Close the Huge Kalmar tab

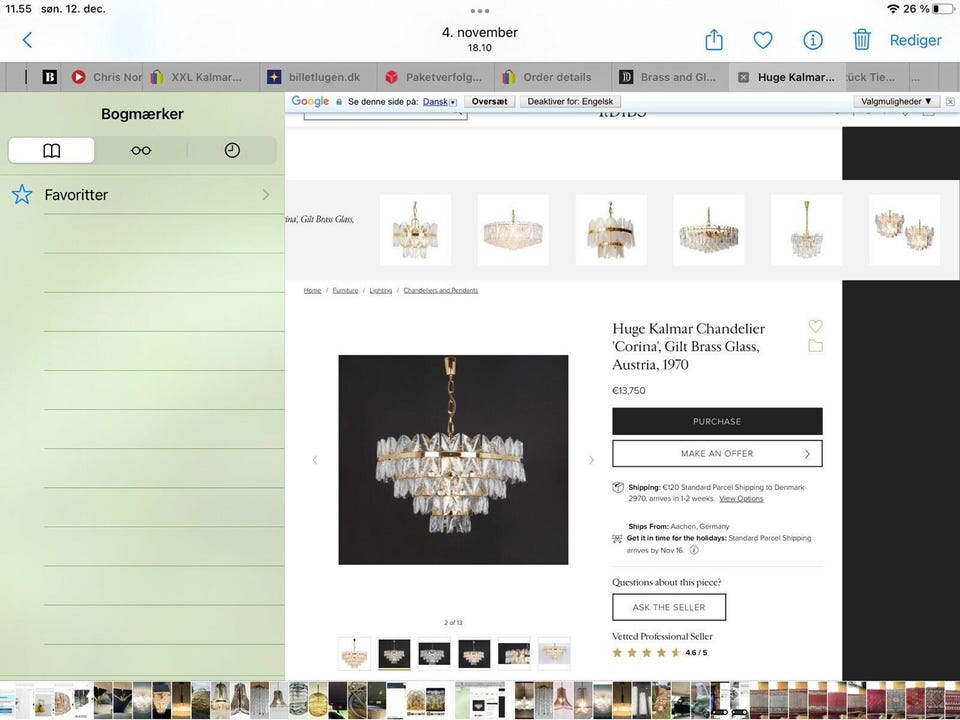(x=743, y=78)
